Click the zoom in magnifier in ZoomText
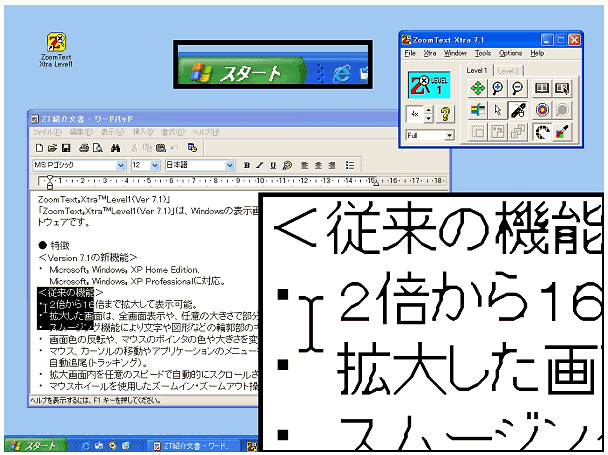 pos(497,88)
